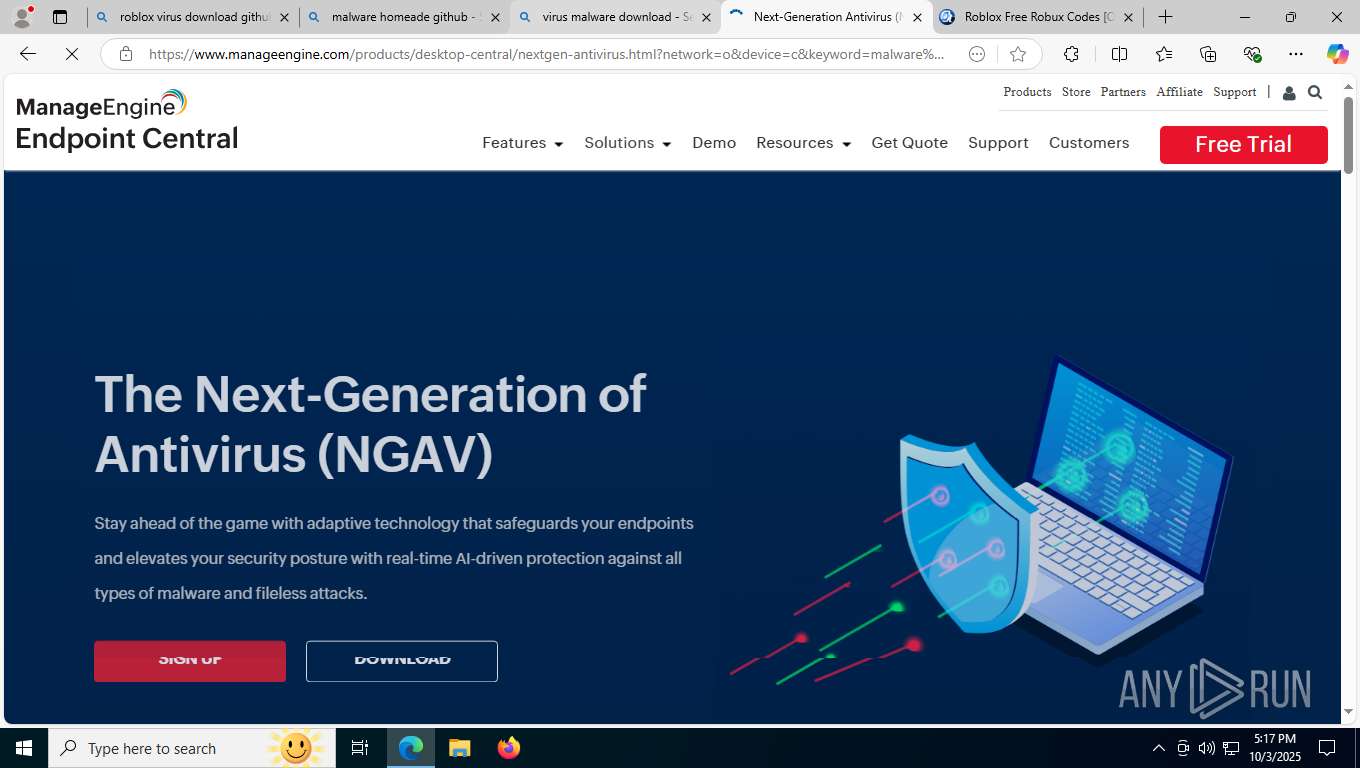Open the Collections icon
Image resolution: width=1360 pixels, height=768 pixels.
click(1208, 54)
